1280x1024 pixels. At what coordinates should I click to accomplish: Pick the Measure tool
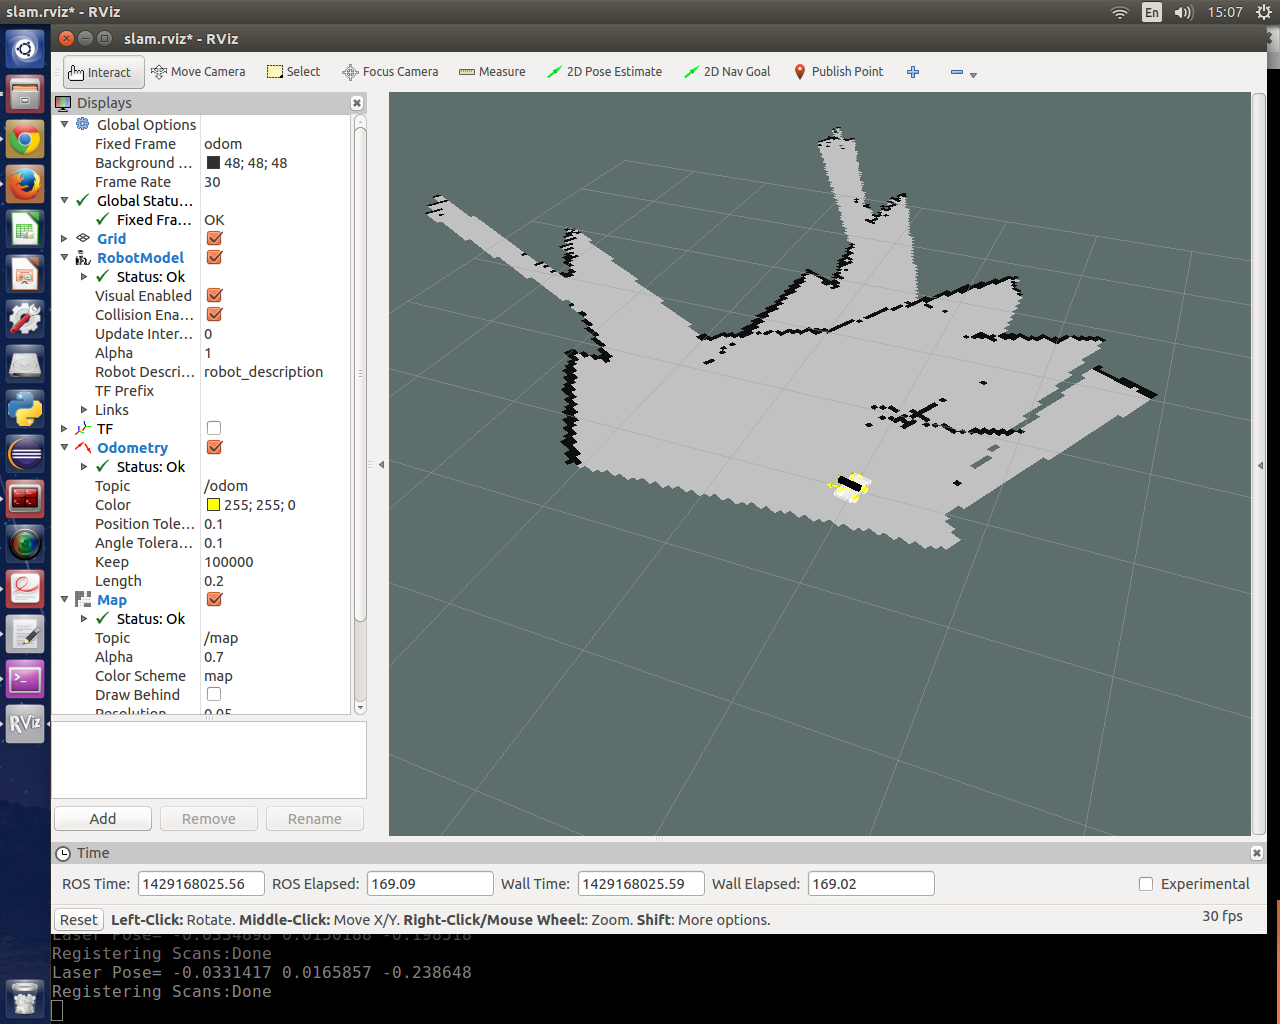pyautogui.click(x=492, y=72)
